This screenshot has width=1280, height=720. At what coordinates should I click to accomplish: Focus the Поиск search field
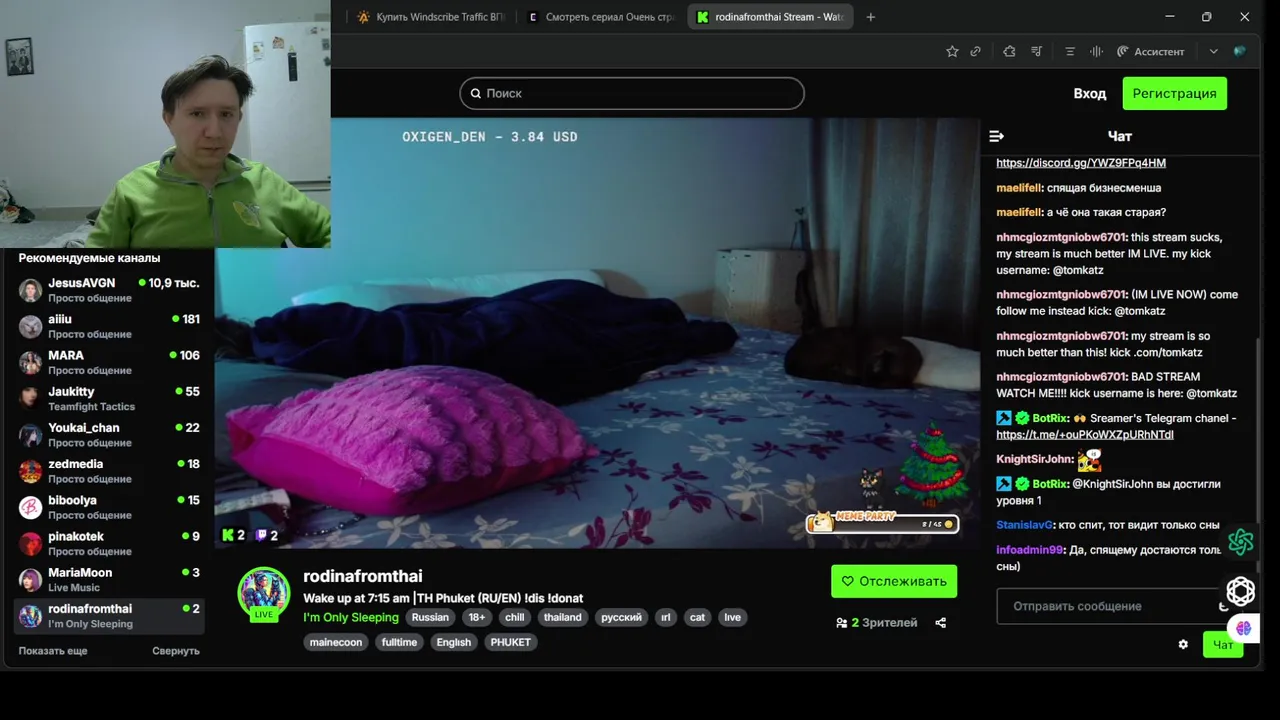632,93
